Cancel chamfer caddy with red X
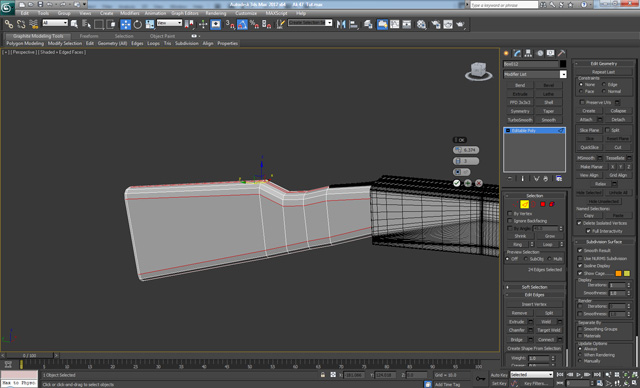This screenshot has width=640, height=388. tap(479, 183)
